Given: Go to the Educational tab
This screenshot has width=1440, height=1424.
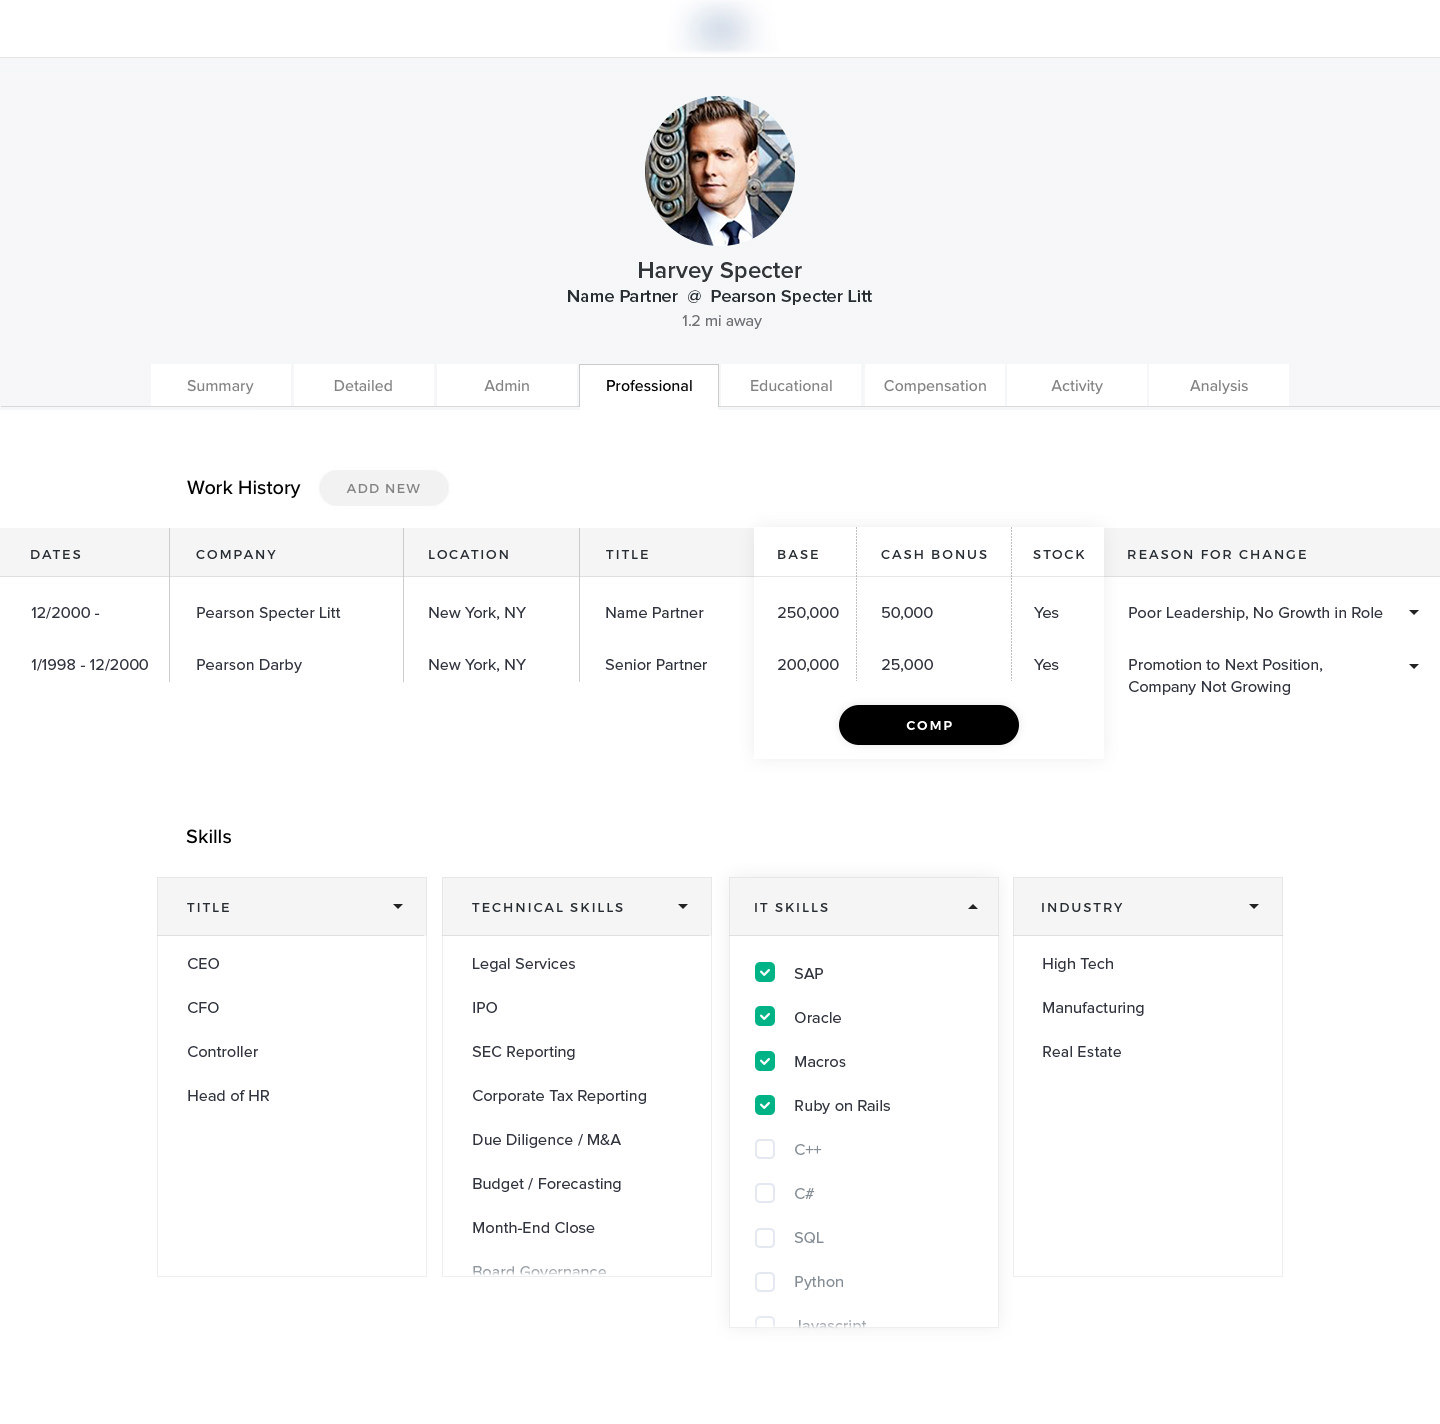Looking at the screenshot, I should click(x=791, y=386).
